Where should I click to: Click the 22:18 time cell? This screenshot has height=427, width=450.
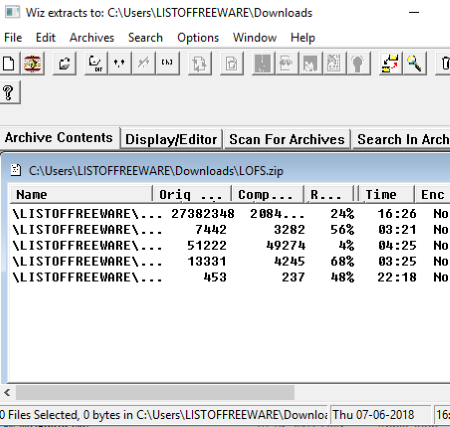397,277
